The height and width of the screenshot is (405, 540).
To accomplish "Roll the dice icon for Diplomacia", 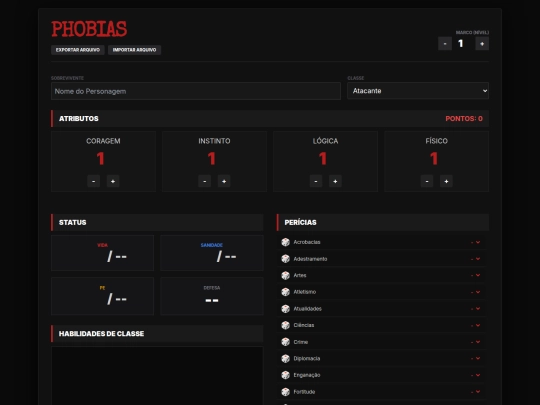I will pos(285,359).
